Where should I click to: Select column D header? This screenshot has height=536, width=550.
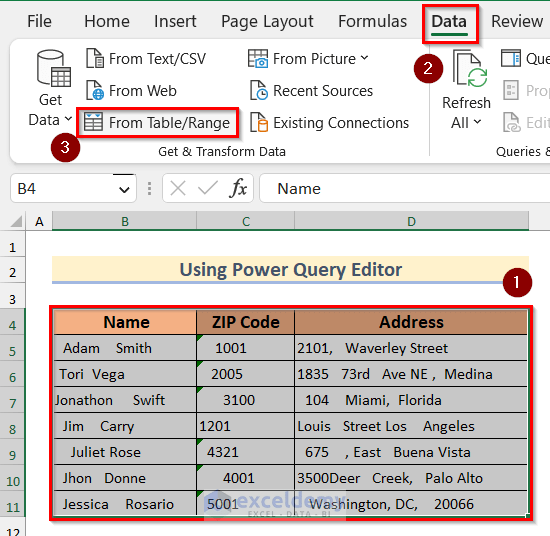[411, 221]
